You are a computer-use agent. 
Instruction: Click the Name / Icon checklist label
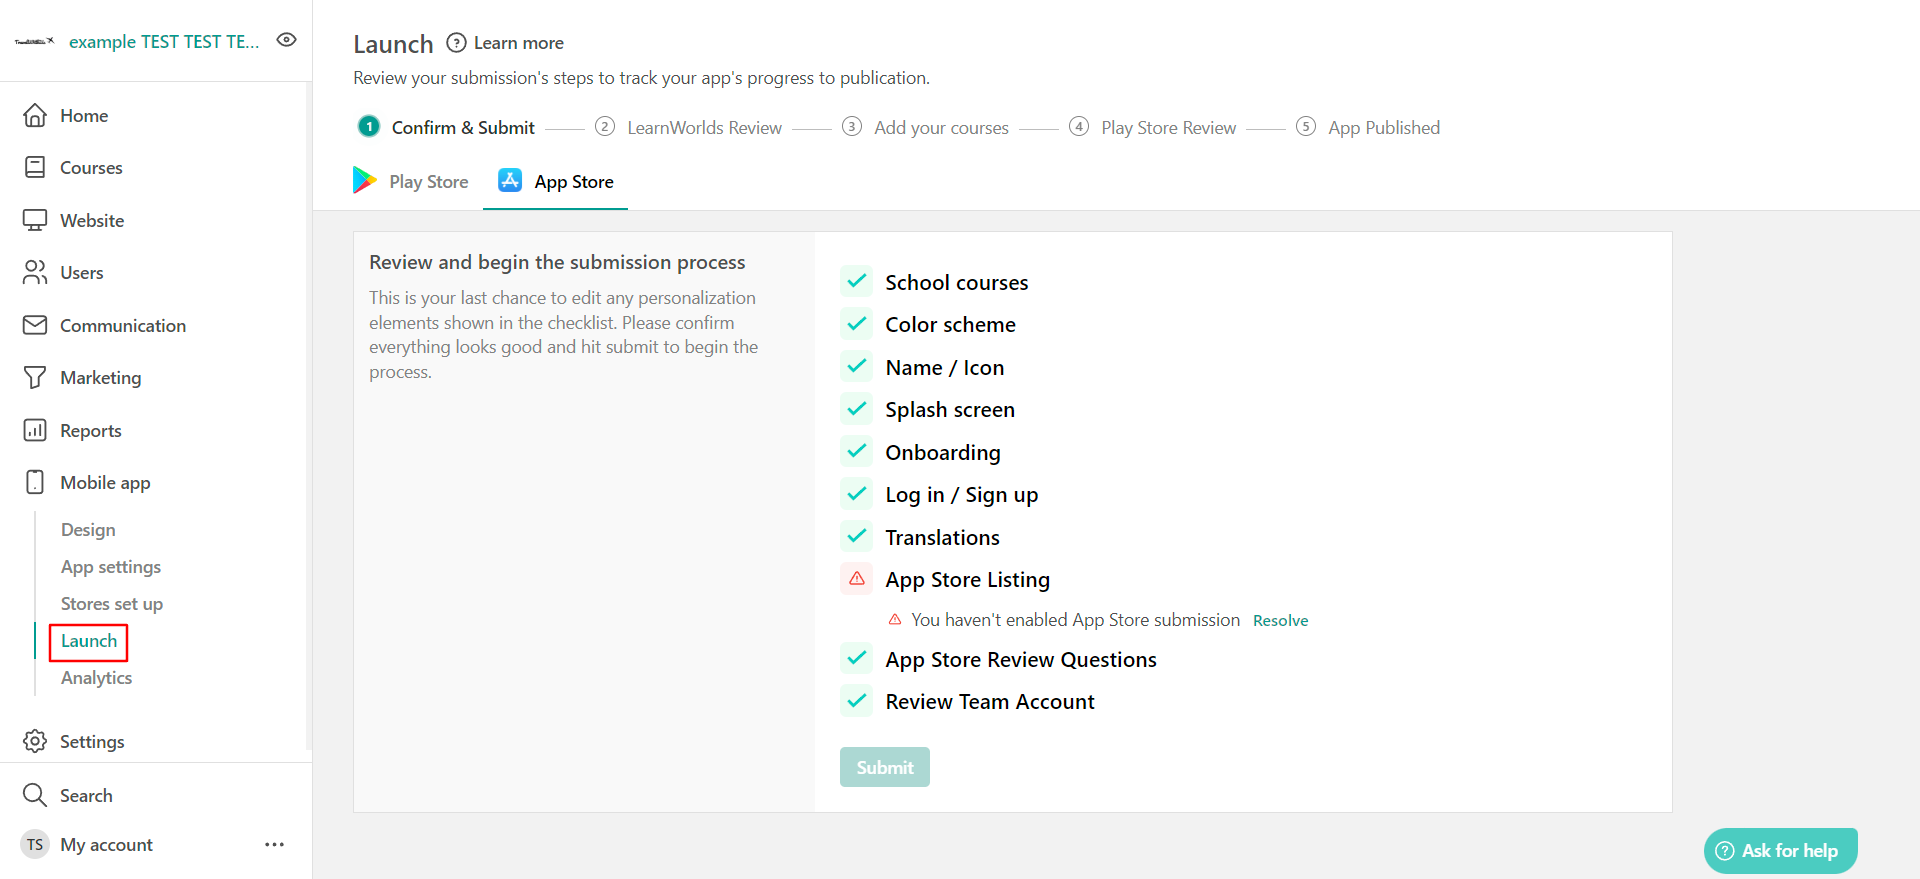tap(945, 368)
